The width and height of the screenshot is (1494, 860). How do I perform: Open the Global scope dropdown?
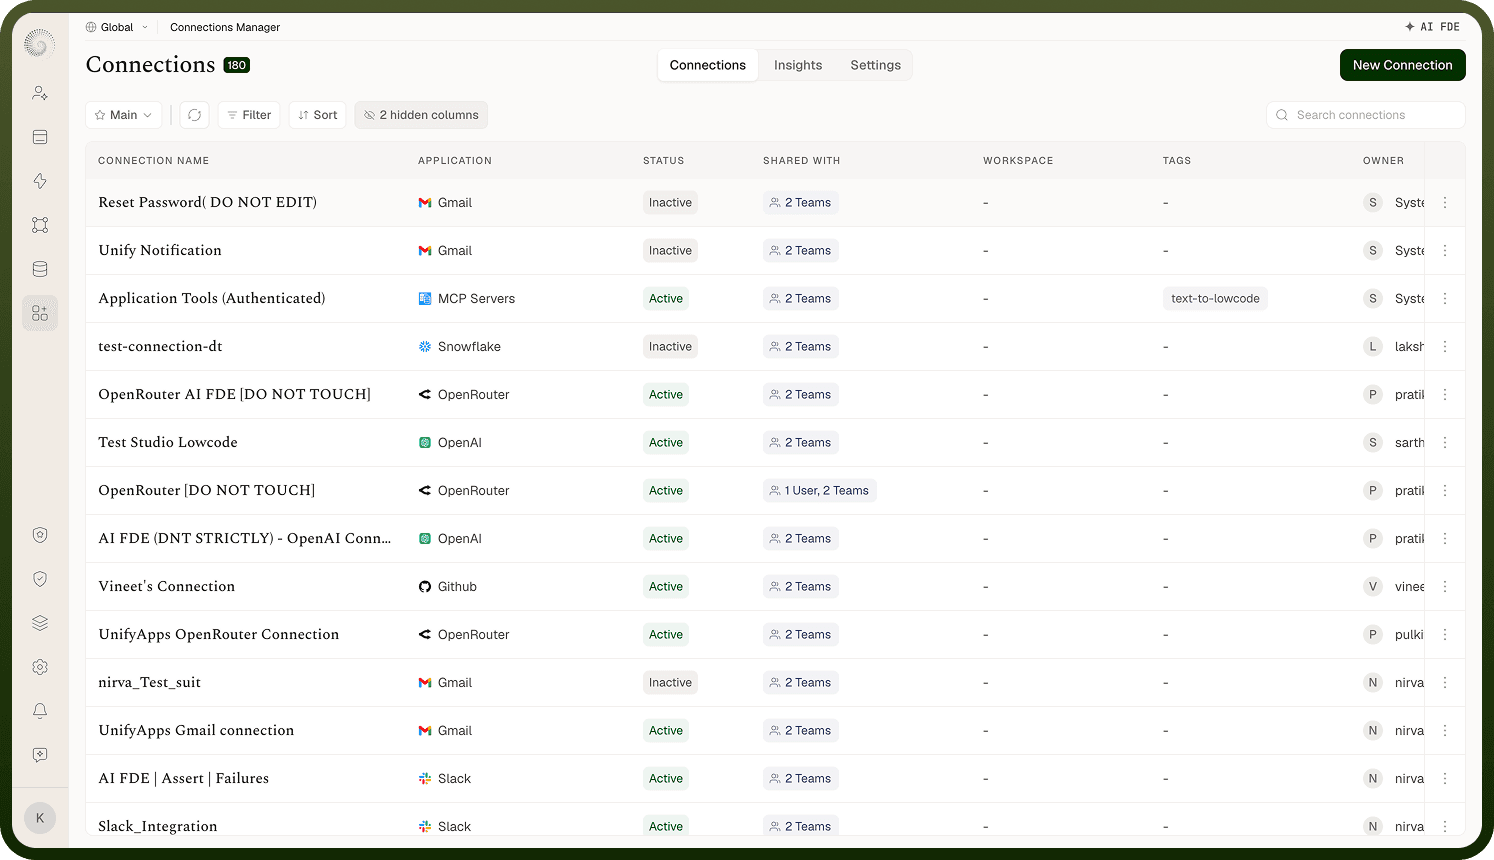(117, 27)
